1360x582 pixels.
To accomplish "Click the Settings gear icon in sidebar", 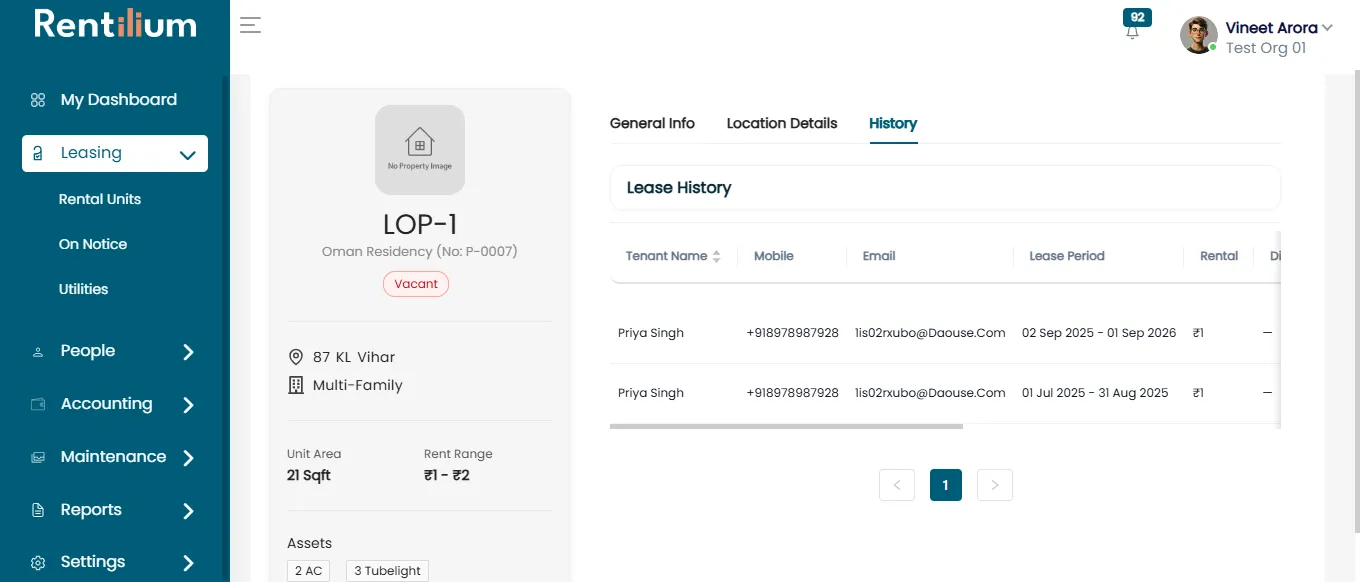I will (38, 563).
